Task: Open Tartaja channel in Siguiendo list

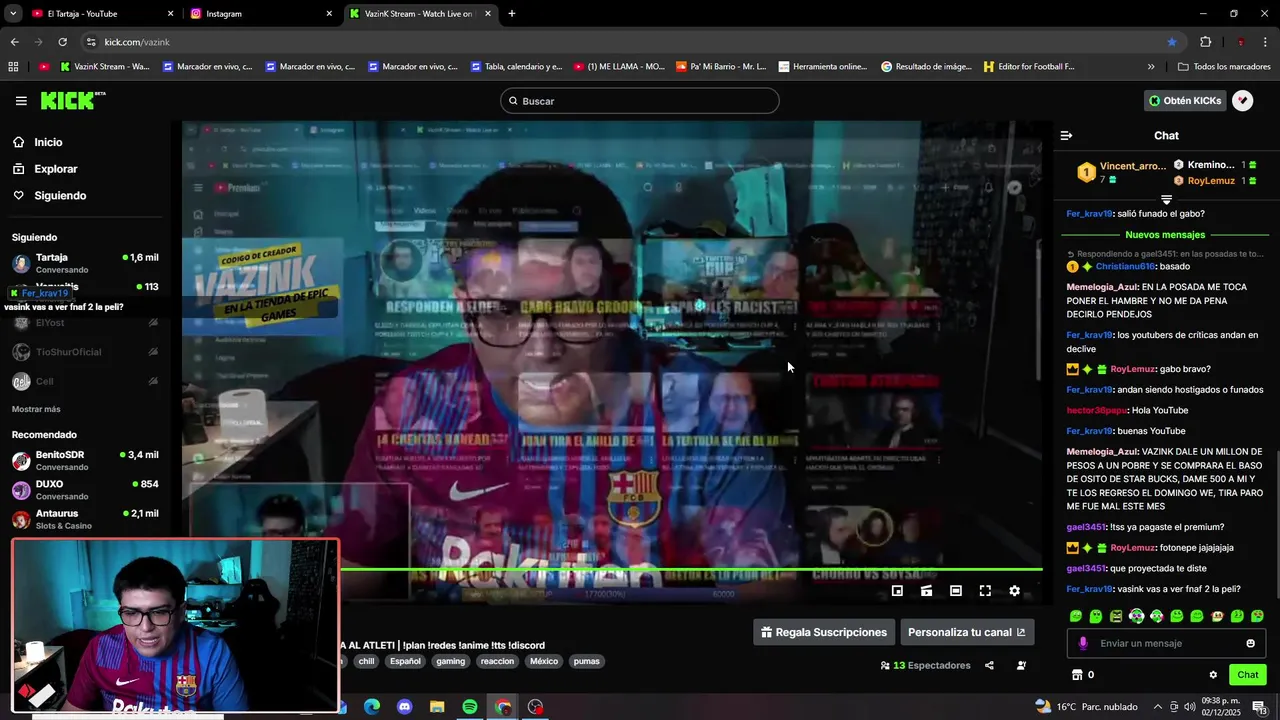Action: (x=85, y=263)
